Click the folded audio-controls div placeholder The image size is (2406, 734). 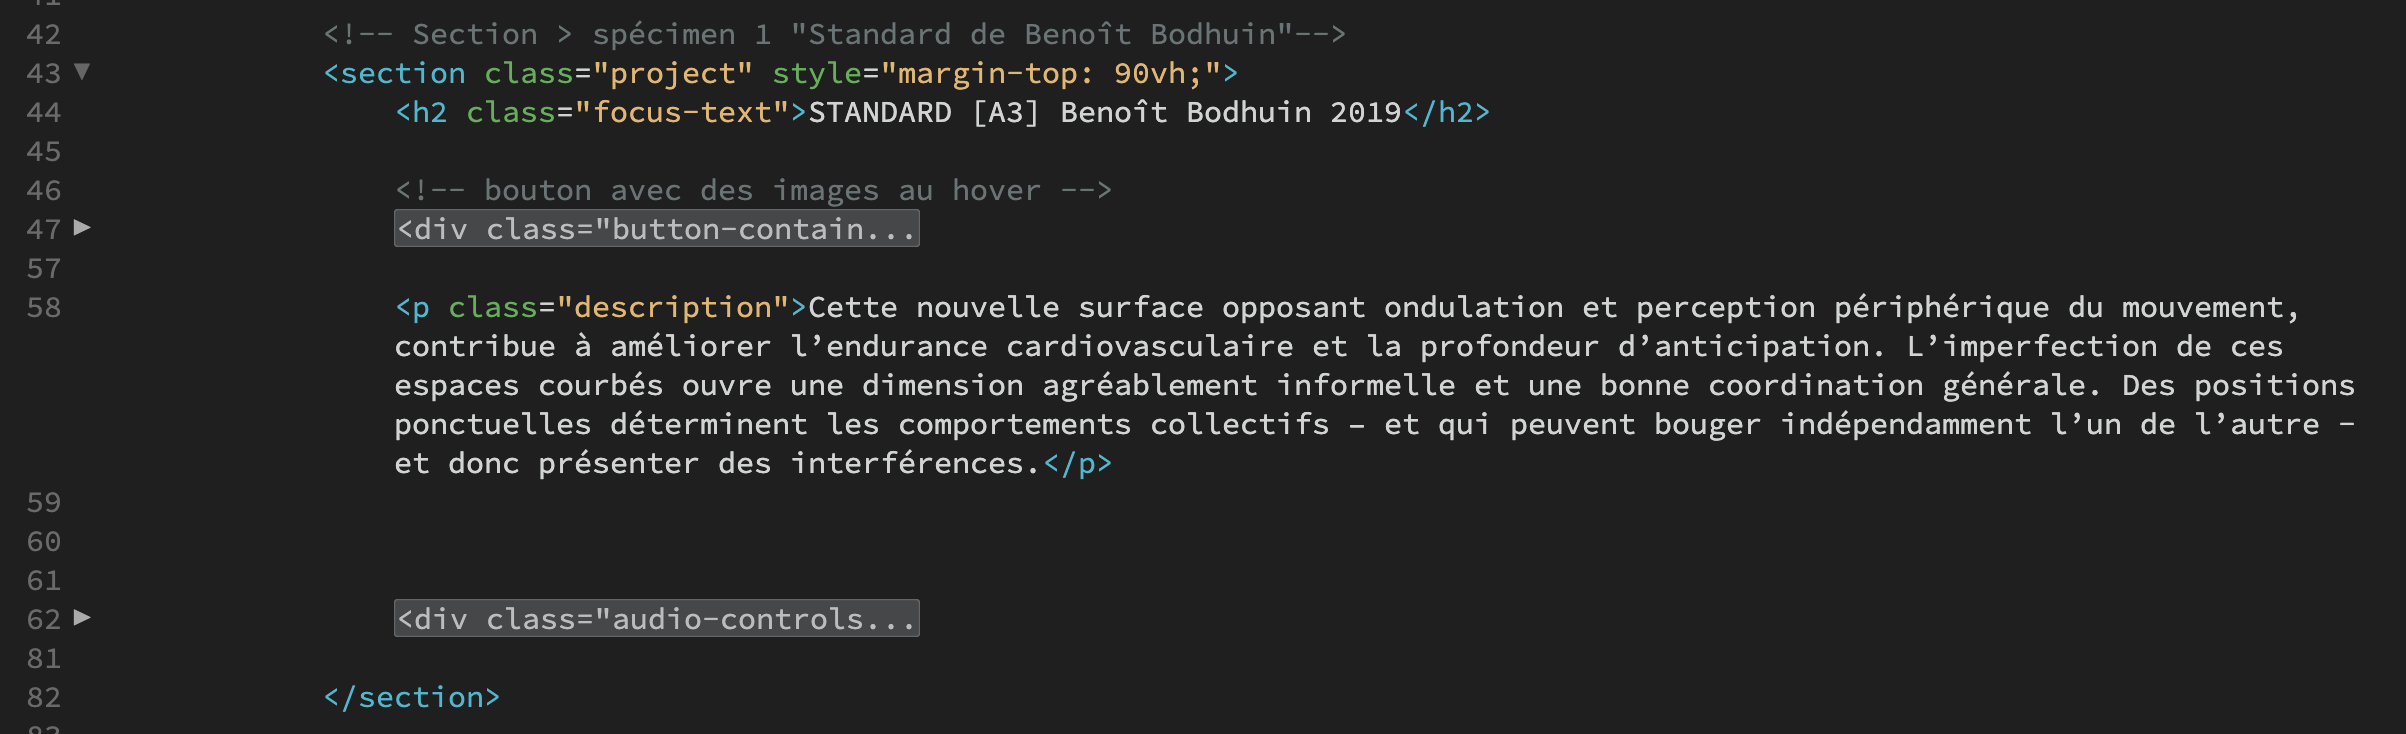(656, 619)
